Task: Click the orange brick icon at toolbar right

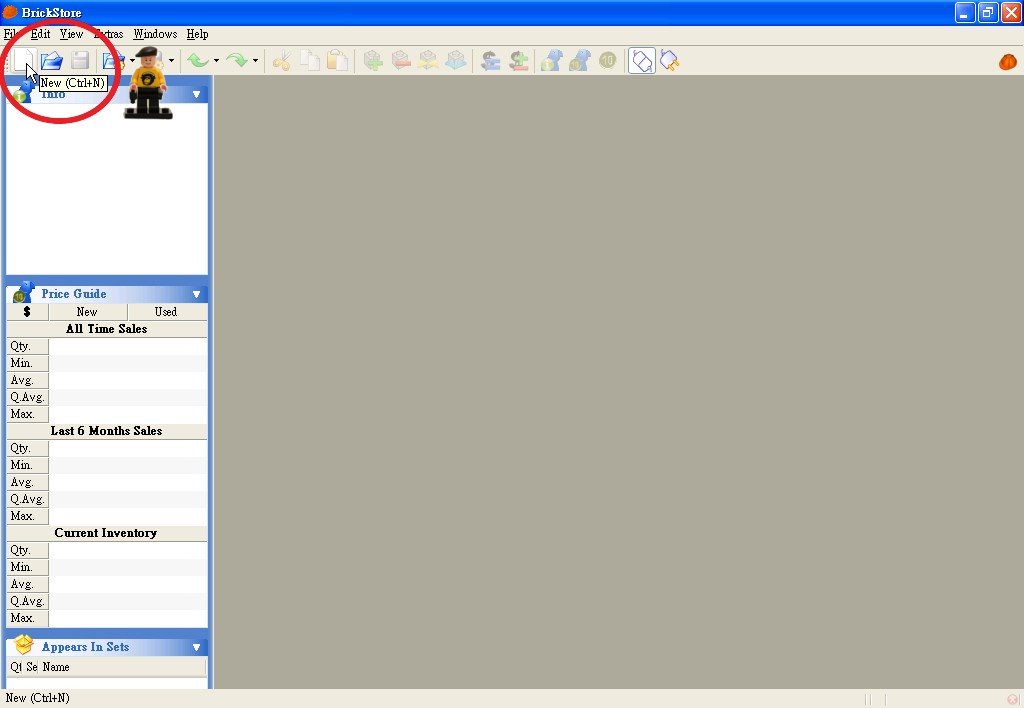Action: coord(1008,61)
